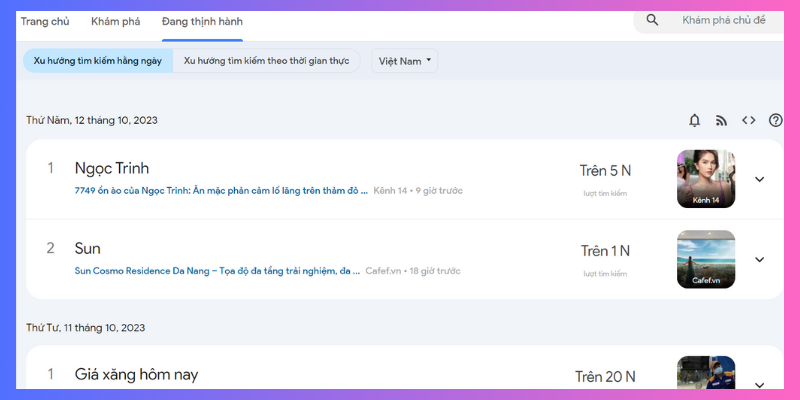Click the Trên 5 N search count
This screenshot has width=800, height=400.
(x=605, y=171)
